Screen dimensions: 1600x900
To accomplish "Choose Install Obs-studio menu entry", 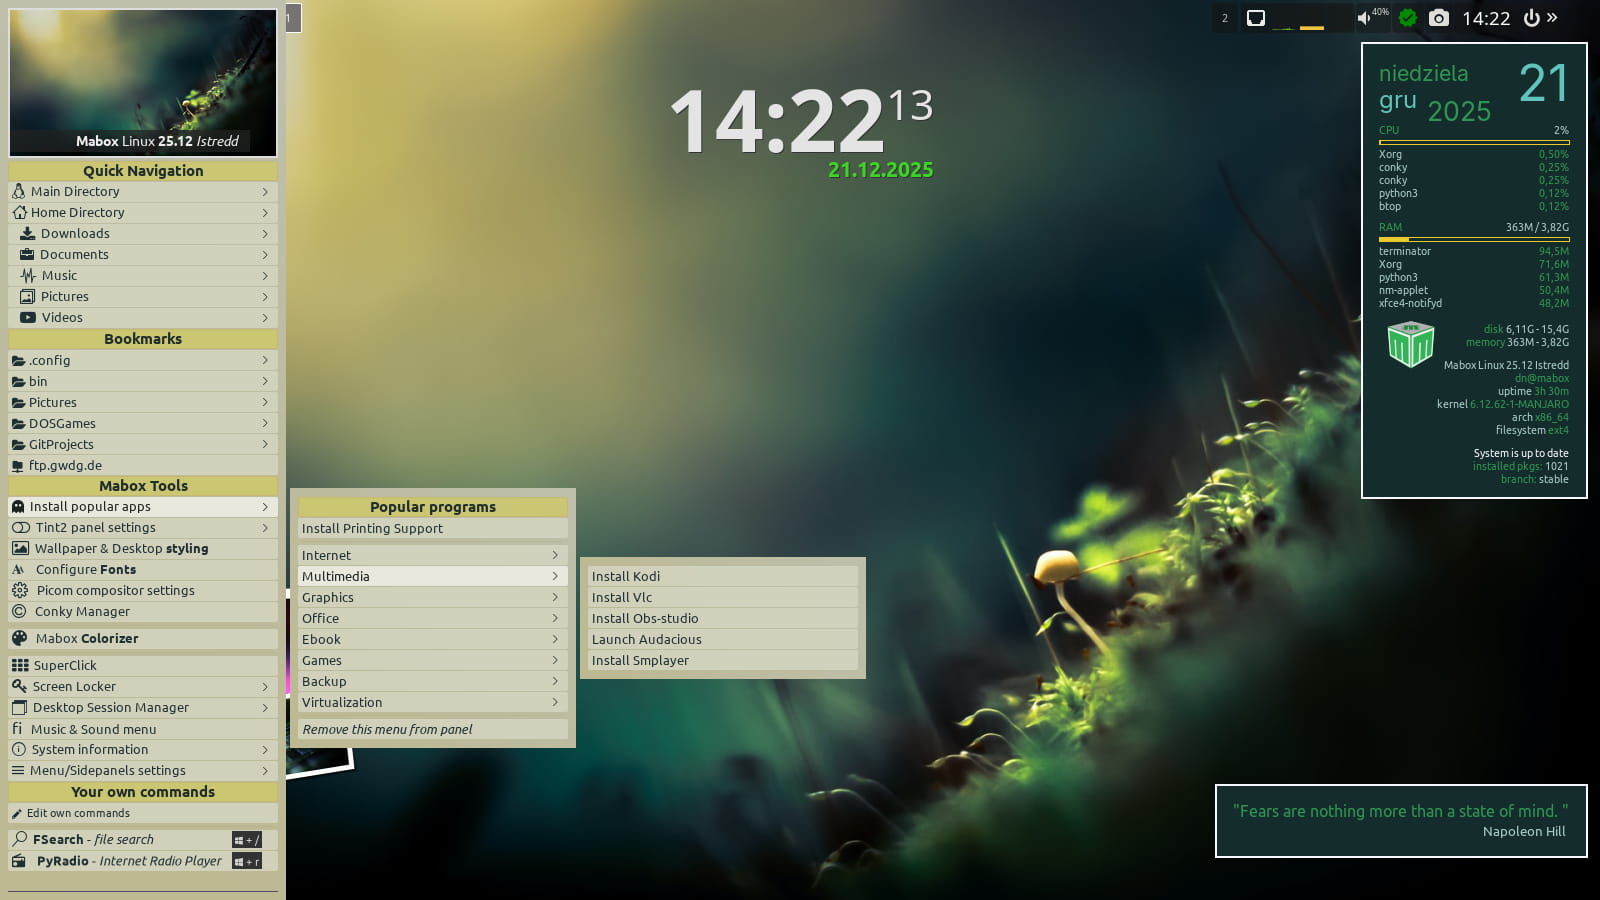I will 645,618.
